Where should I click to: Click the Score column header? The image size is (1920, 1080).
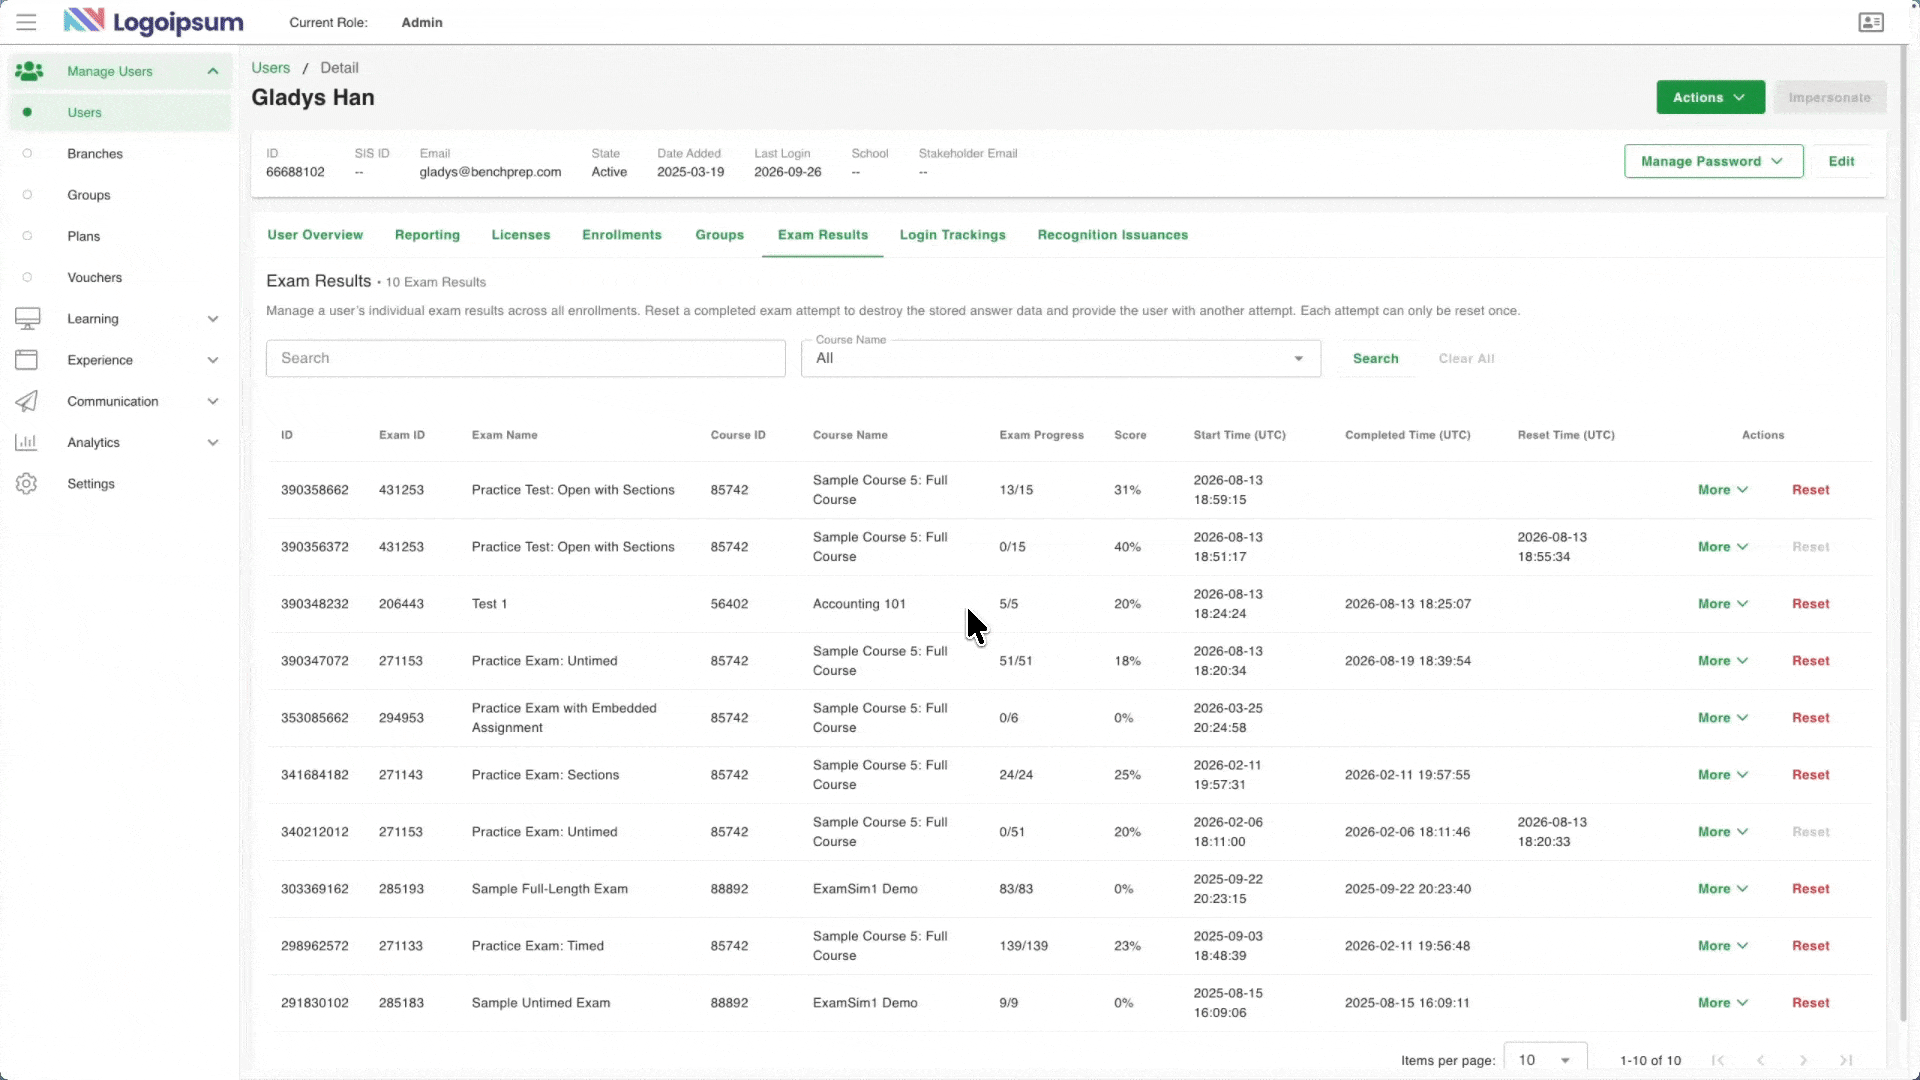coord(1130,435)
